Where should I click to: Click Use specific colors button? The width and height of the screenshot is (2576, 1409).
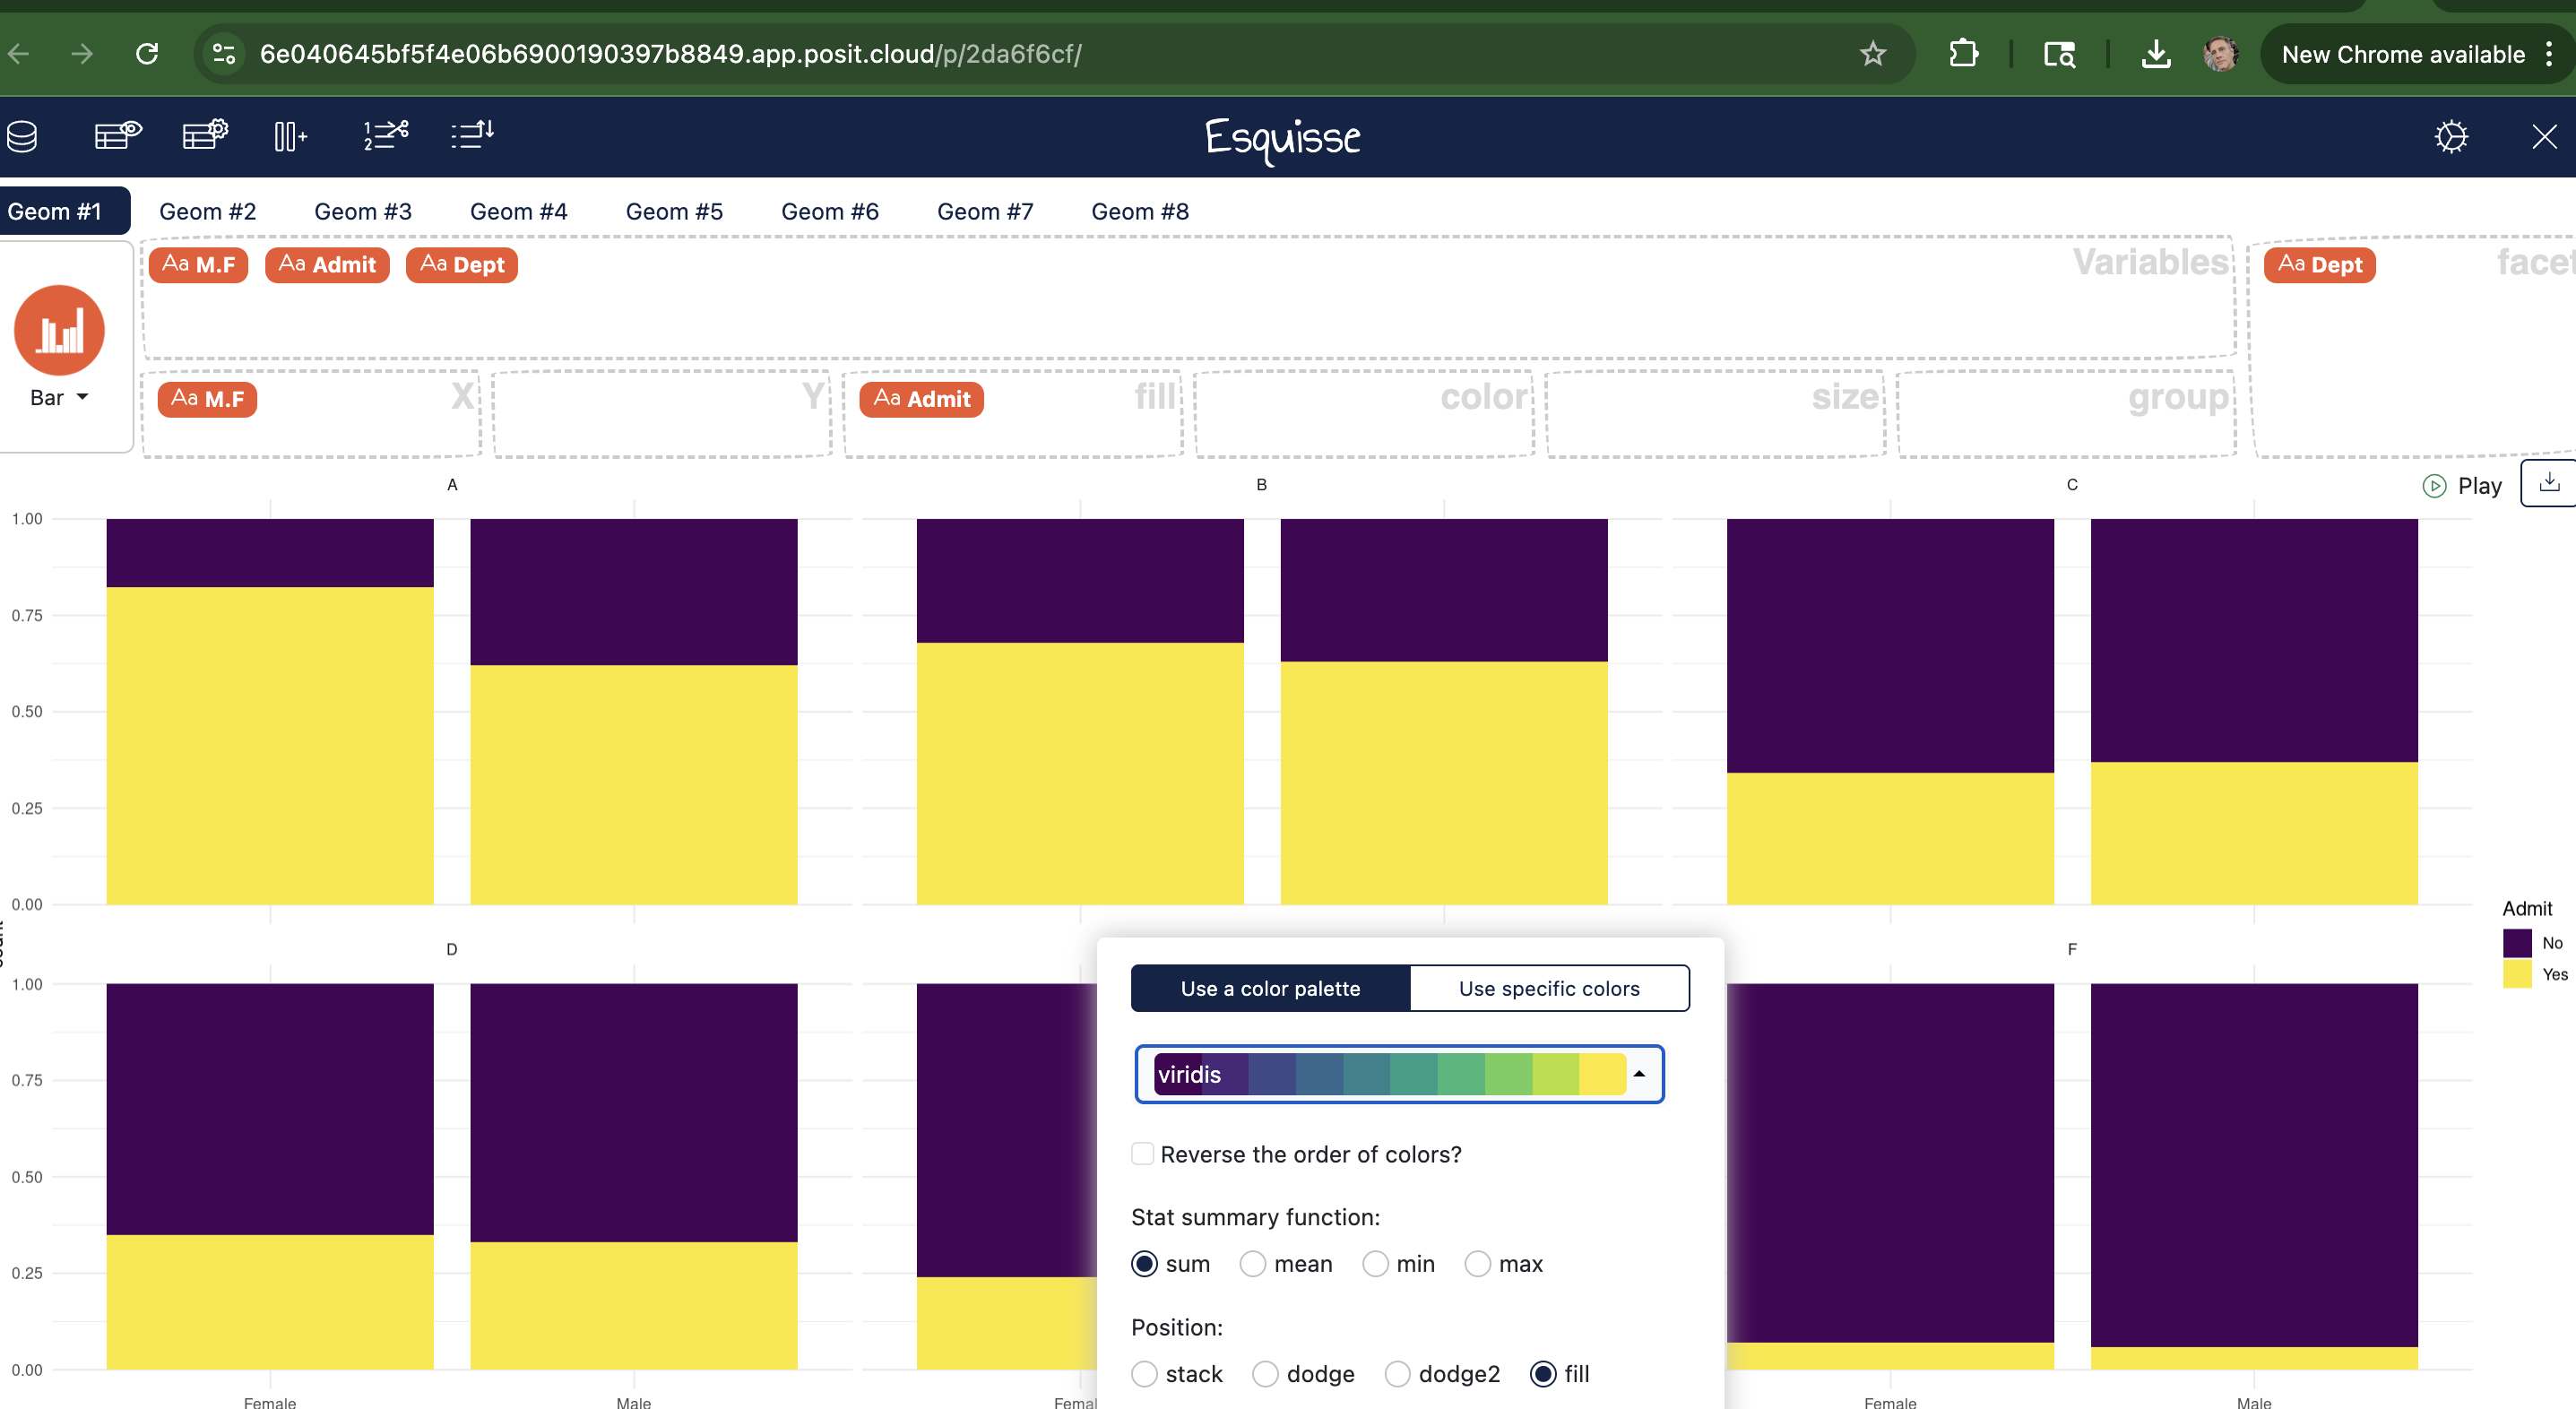pyautogui.click(x=1549, y=988)
